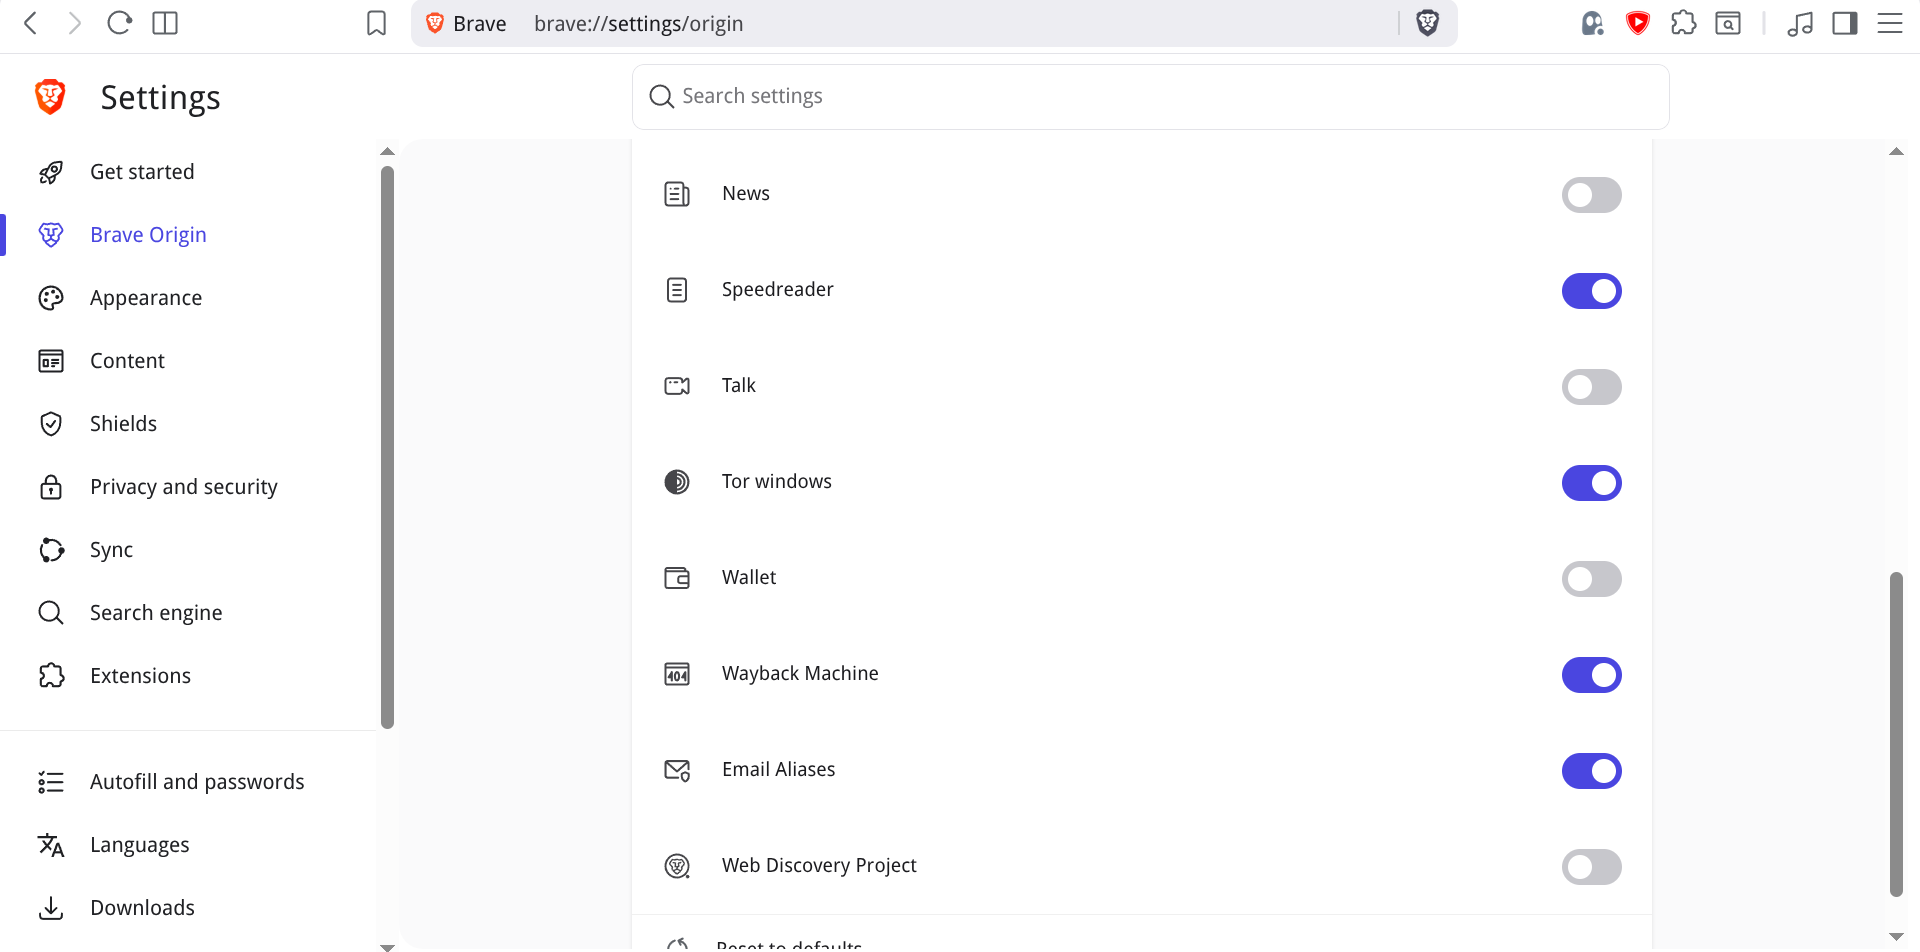Image resolution: width=1920 pixels, height=952 pixels.
Task: Click the "Web Discovery Project" row label
Action: (x=819, y=866)
